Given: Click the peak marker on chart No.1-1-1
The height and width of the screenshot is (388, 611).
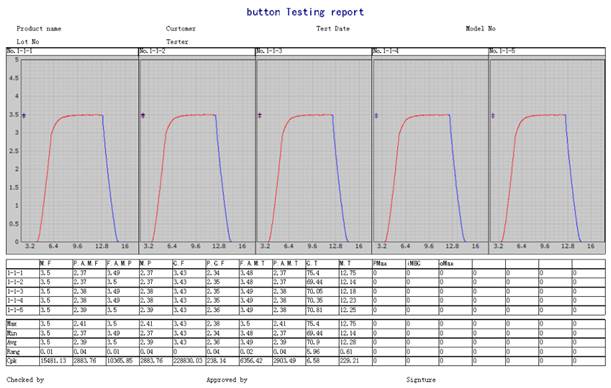Looking at the screenshot, I should click(x=24, y=116).
